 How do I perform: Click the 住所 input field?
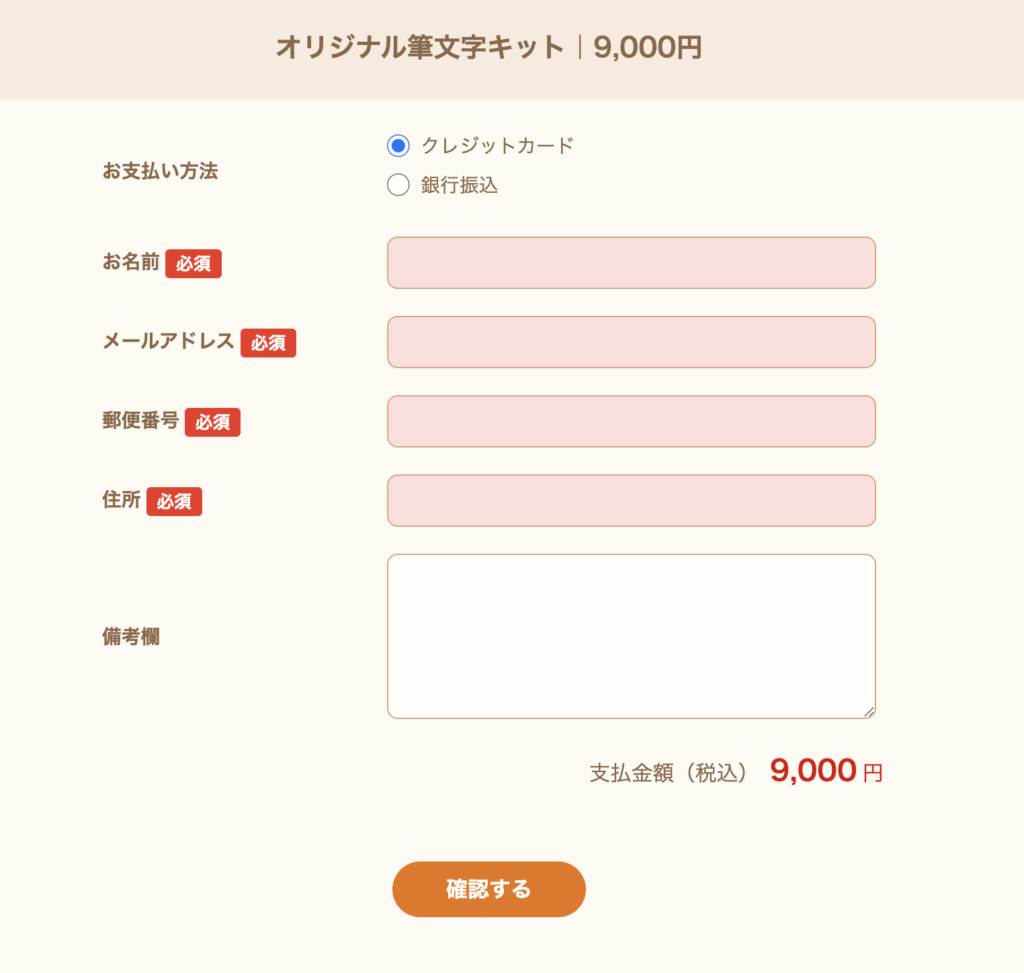(x=631, y=500)
